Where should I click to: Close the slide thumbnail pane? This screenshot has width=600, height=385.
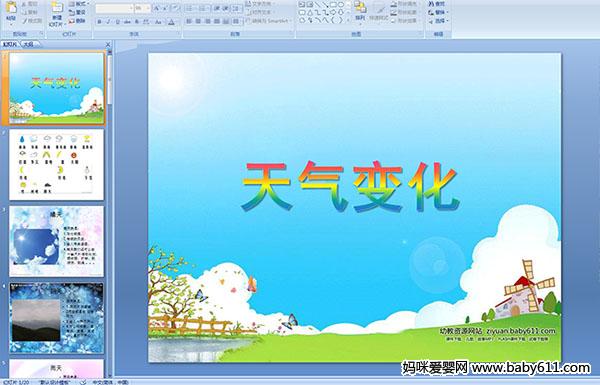108,44
